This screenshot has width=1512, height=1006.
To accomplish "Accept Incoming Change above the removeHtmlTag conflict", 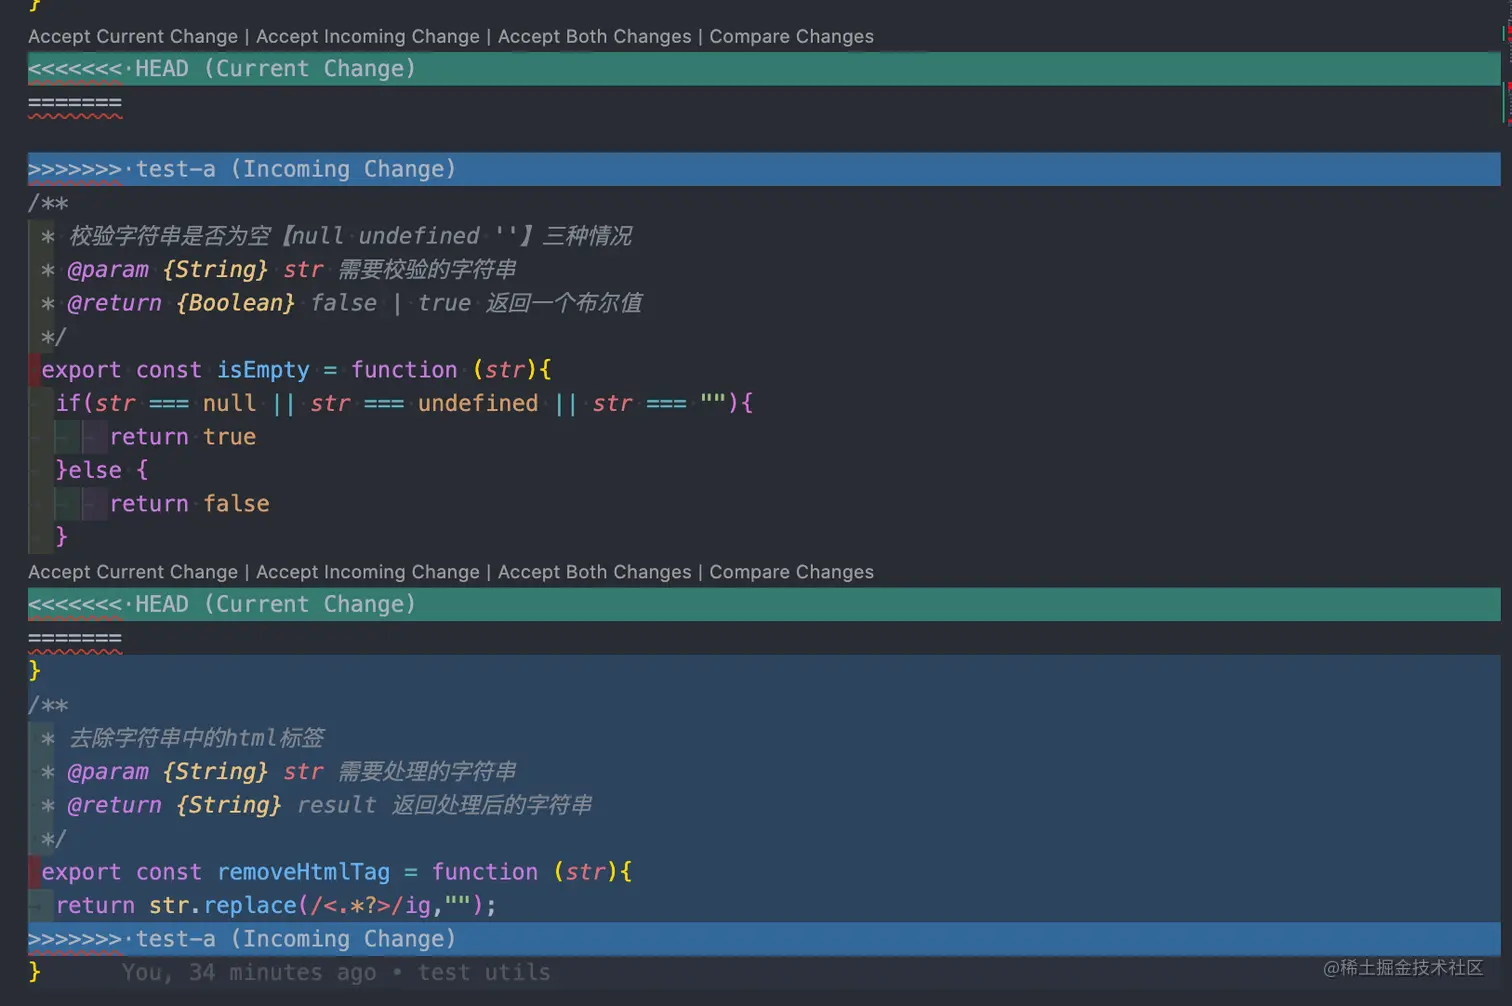I will click(x=368, y=572).
